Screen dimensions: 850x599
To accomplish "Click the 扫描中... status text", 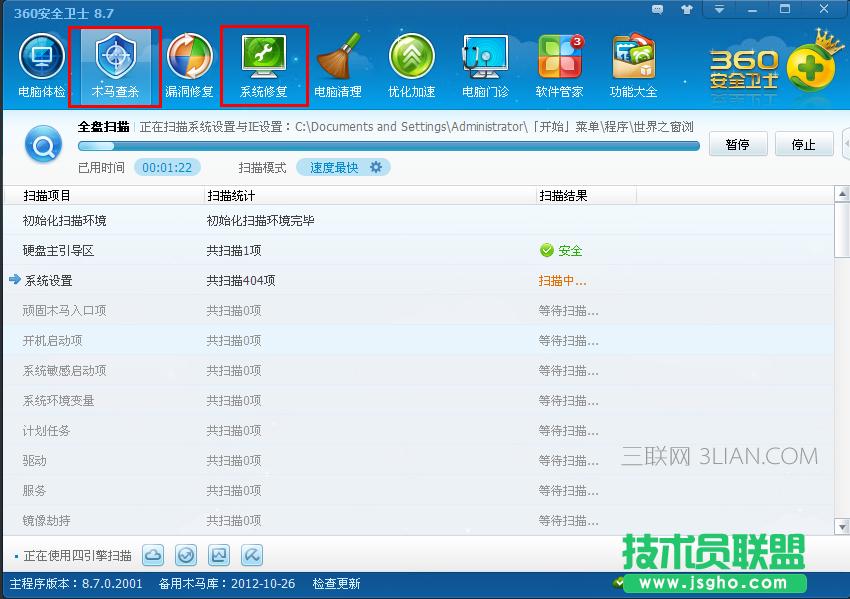I will (562, 280).
